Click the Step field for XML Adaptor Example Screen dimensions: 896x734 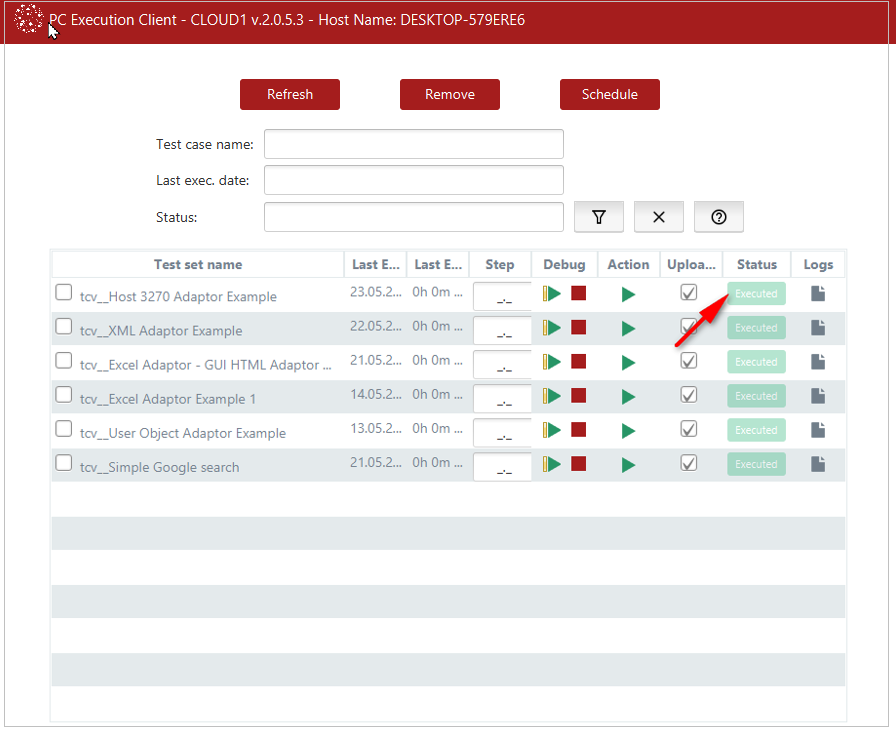[x=502, y=332]
